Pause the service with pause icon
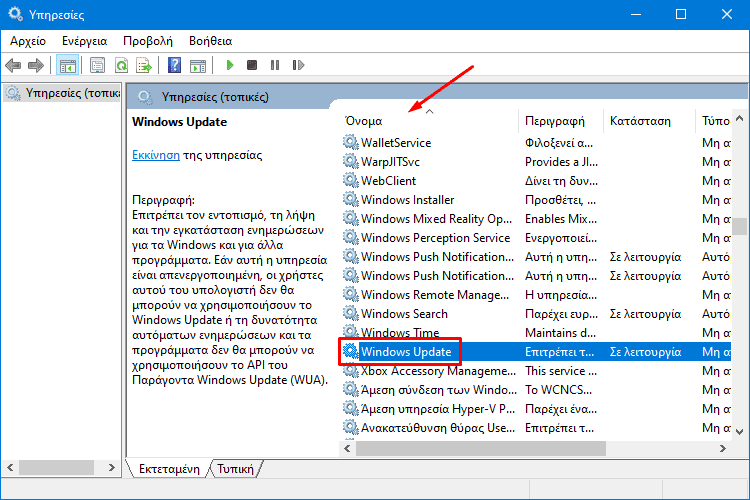This screenshot has height=500, width=750. [275, 65]
